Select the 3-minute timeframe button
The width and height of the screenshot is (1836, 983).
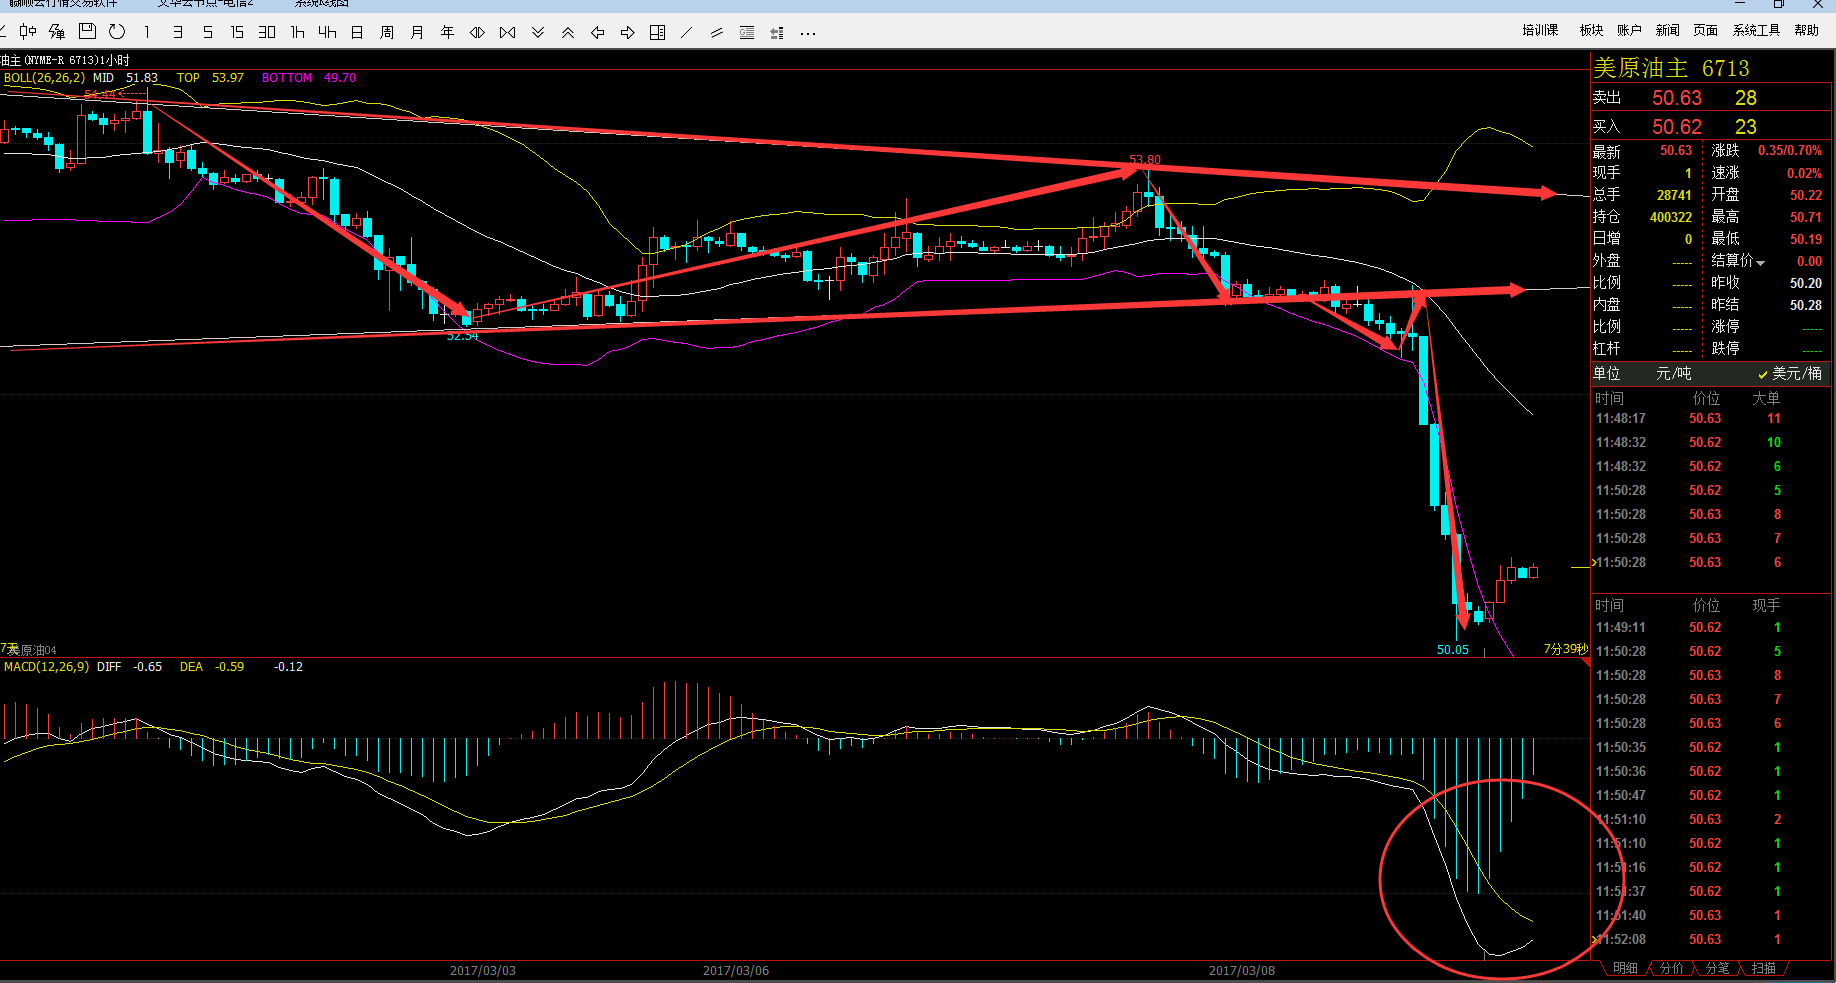point(177,32)
